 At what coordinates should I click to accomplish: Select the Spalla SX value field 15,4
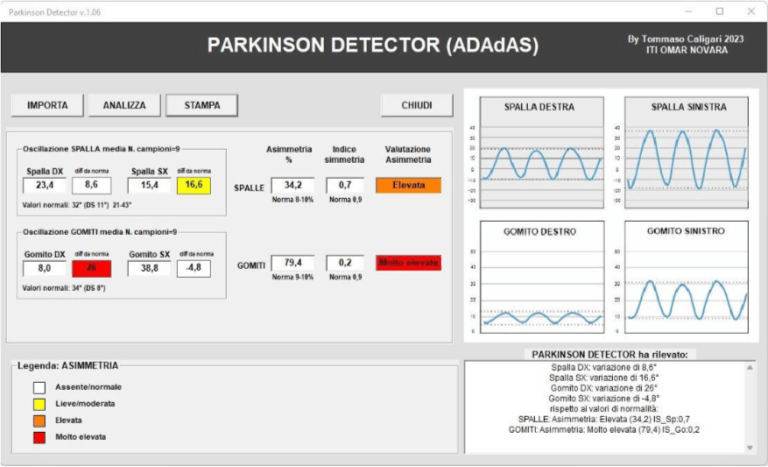[149, 185]
